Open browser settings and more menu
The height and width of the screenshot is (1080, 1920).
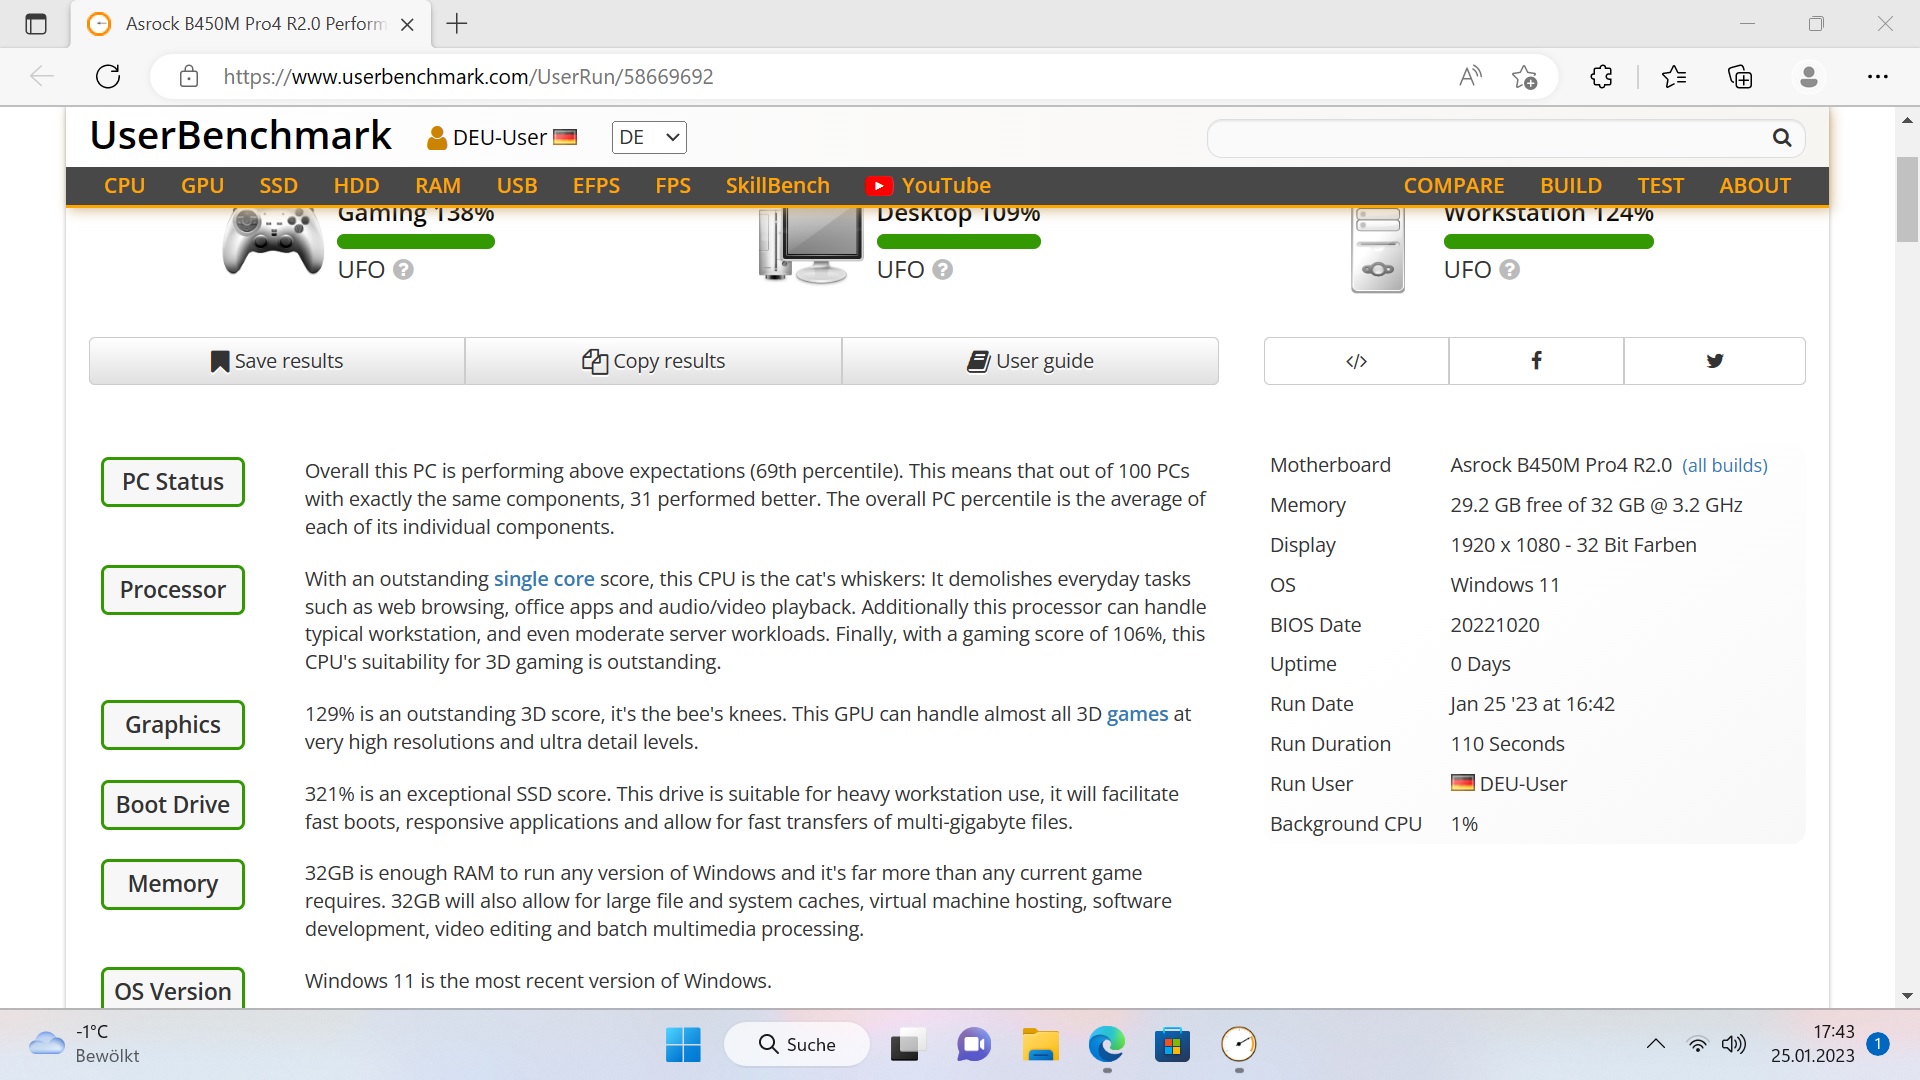coord(1877,77)
